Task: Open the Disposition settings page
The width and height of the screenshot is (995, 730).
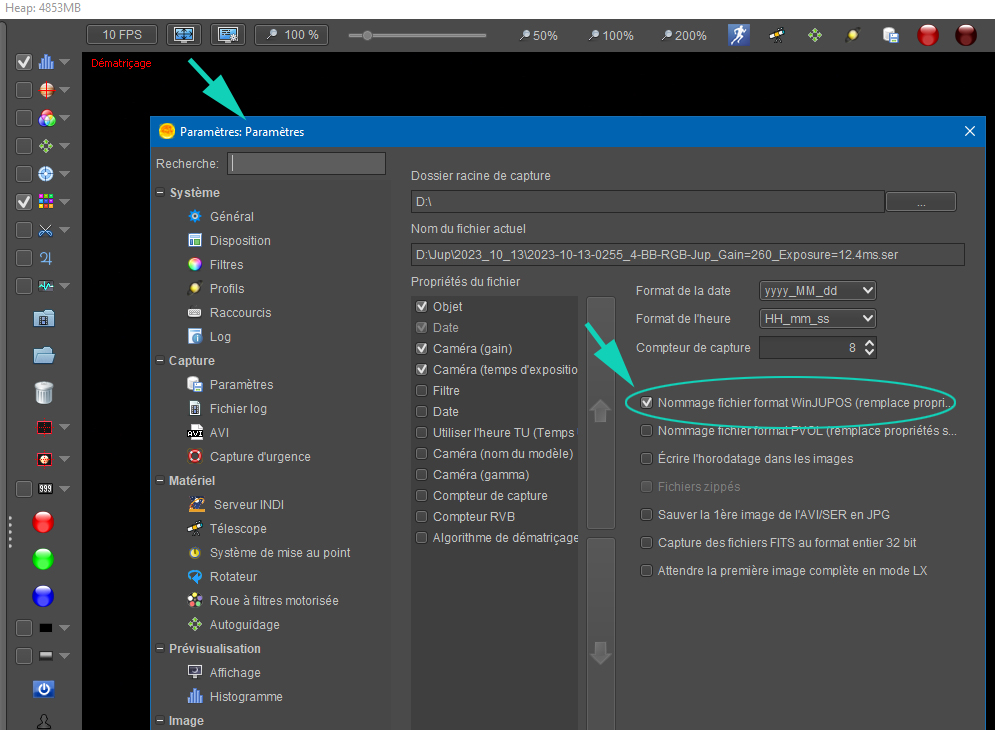Action: pyautogui.click(x=240, y=241)
